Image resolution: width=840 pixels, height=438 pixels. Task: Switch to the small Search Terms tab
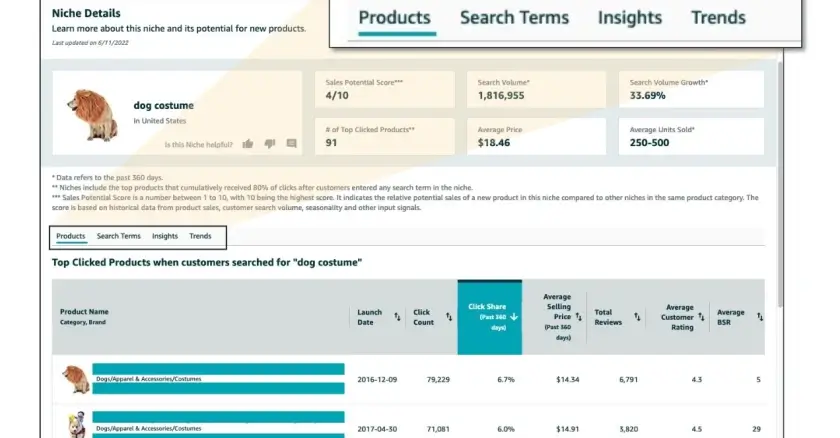(x=118, y=236)
